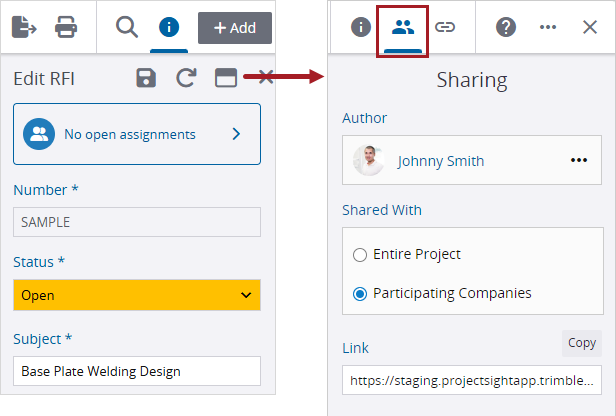Image resolution: width=616 pixels, height=416 pixels.
Task: Switch to the info tab in right panel
Action: [x=360, y=27]
